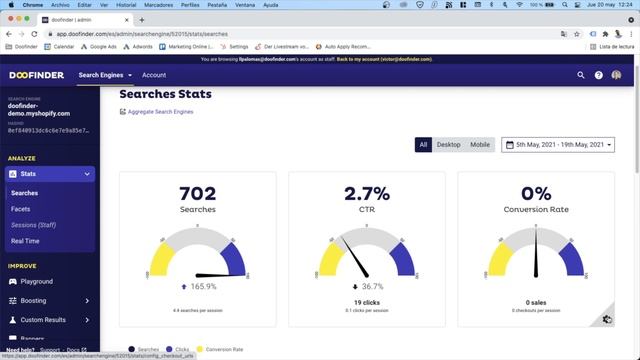The height and width of the screenshot is (360, 640).
Task: Toggle Searches series in chart legend
Action: [x=143, y=349]
